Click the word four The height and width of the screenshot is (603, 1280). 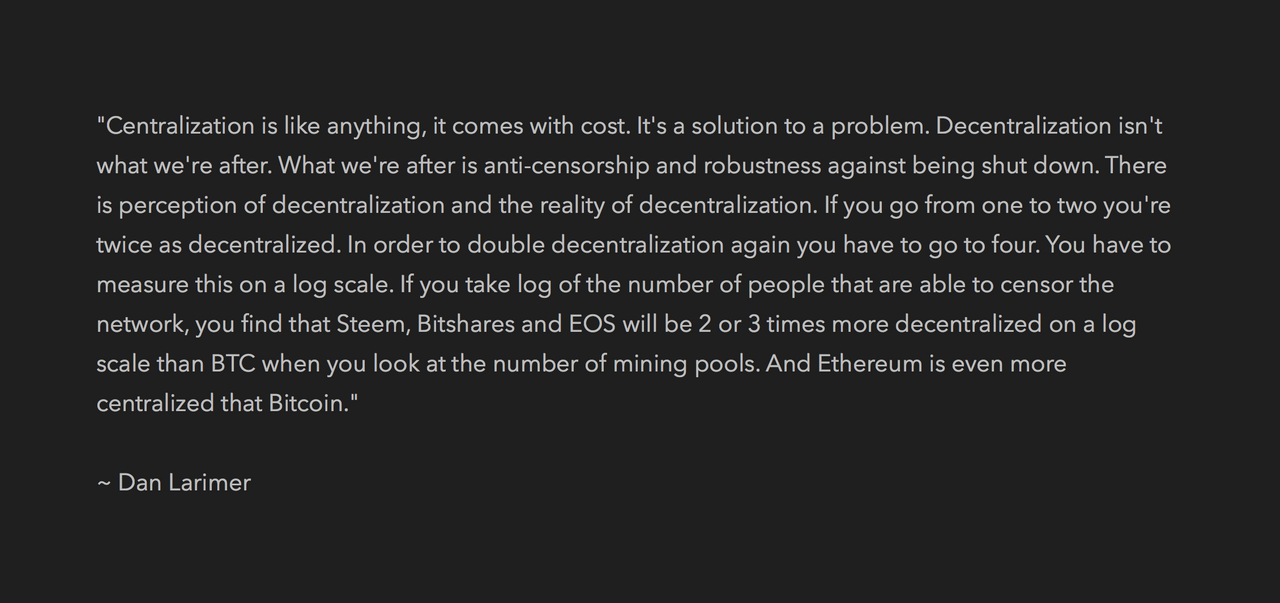pos(1016,245)
